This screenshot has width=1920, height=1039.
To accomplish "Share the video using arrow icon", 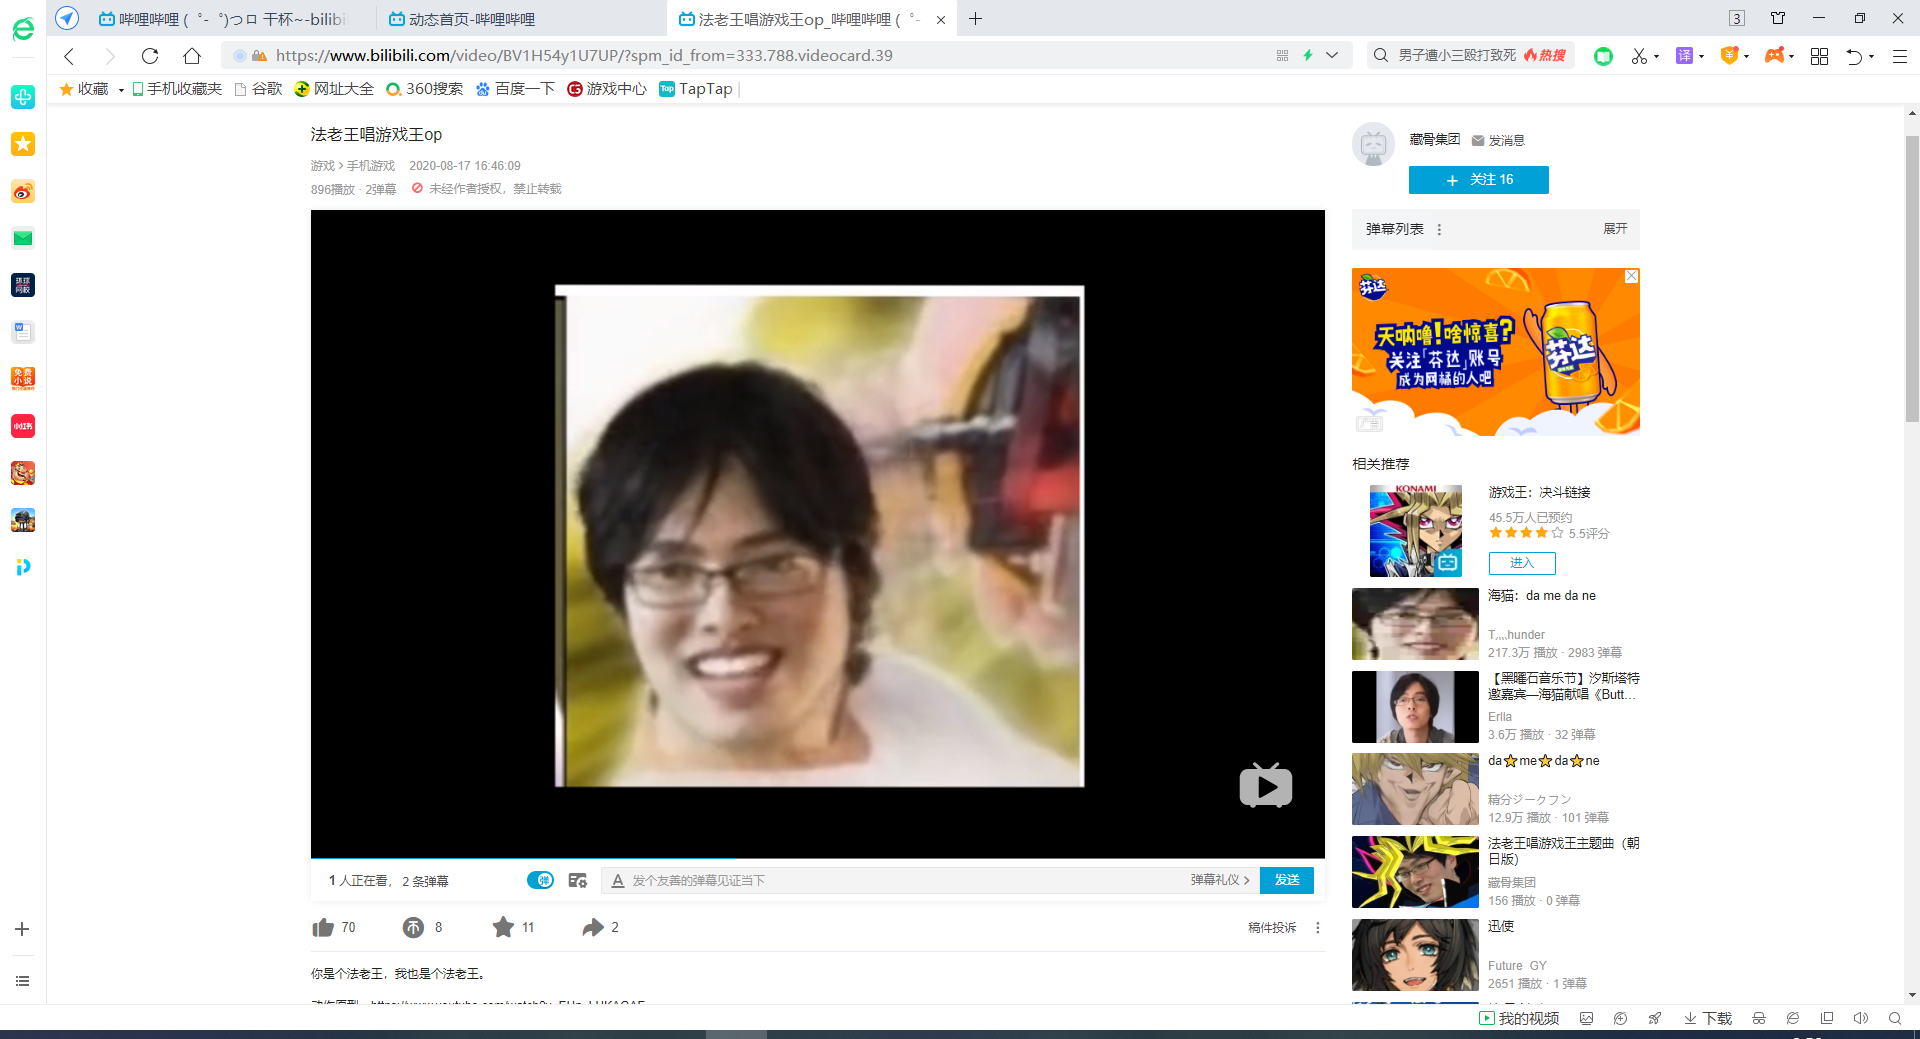I will tap(593, 928).
